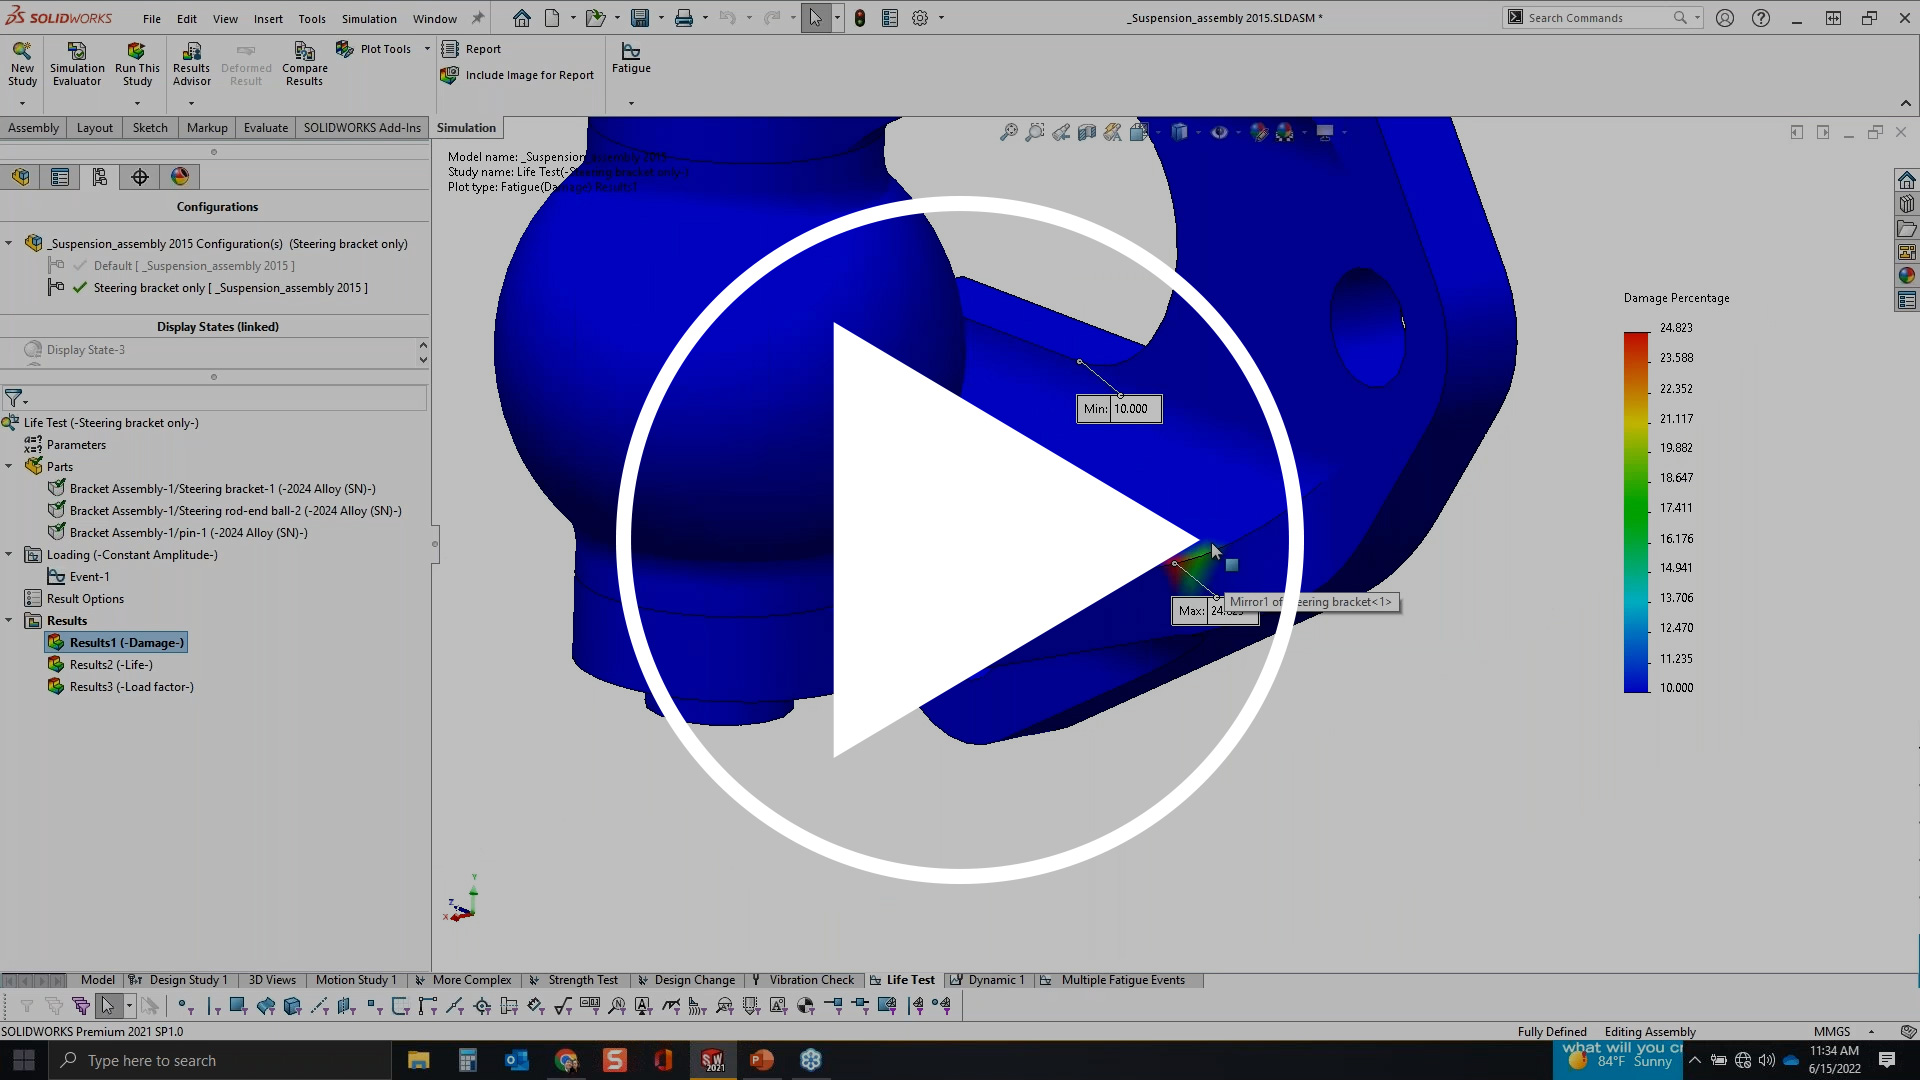The width and height of the screenshot is (1920, 1080).
Task: Toggle Hide/Show Items in heads-up toolbar
Action: (x=1222, y=131)
